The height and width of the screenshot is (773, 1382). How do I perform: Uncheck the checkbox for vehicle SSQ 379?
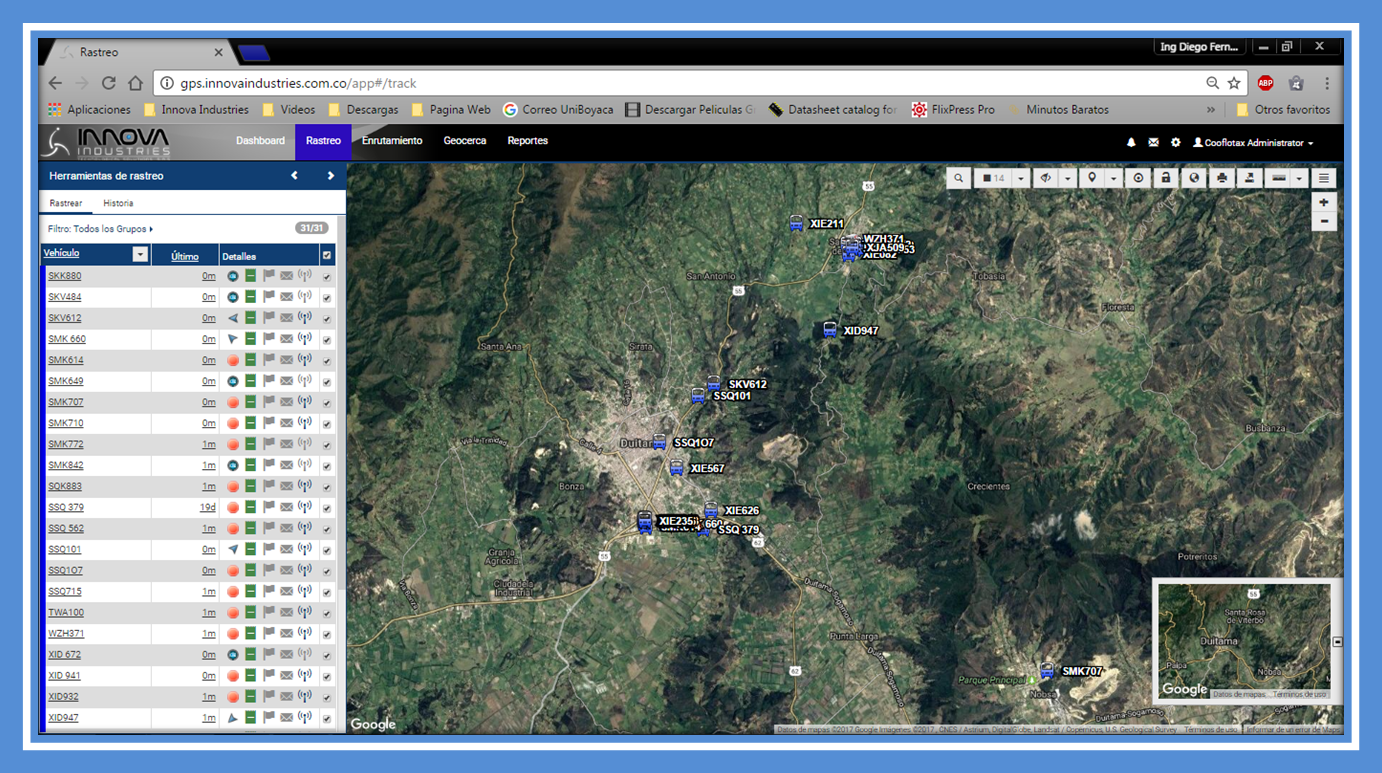point(327,508)
